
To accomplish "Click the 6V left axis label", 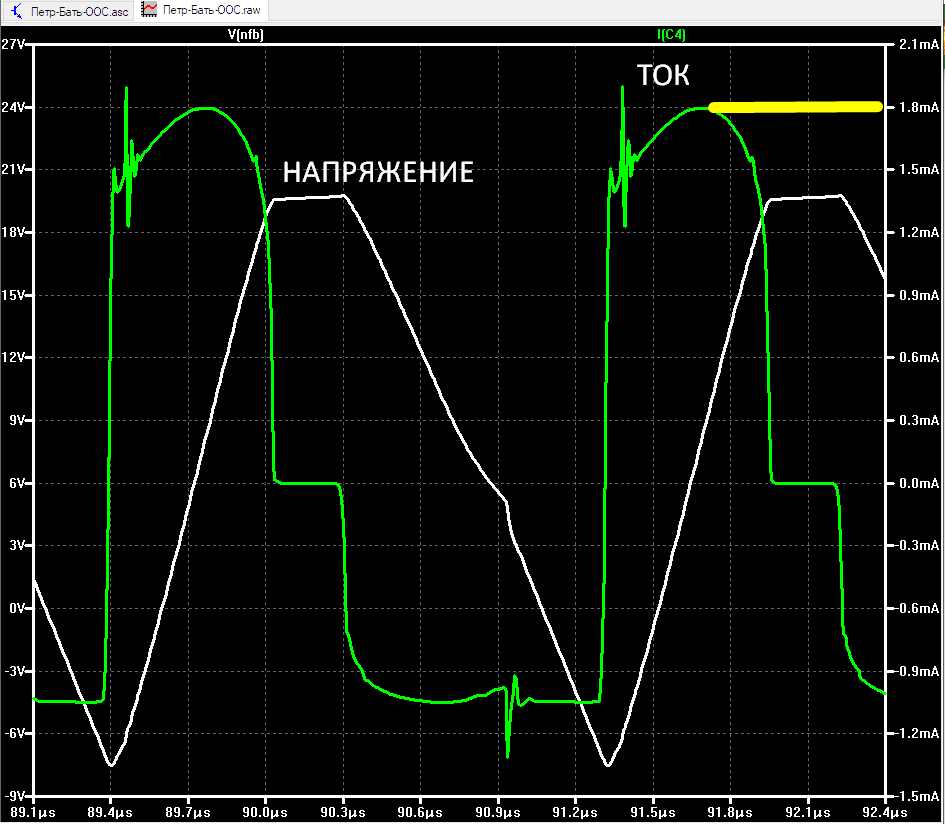I will pyautogui.click(x=16, y=483).
